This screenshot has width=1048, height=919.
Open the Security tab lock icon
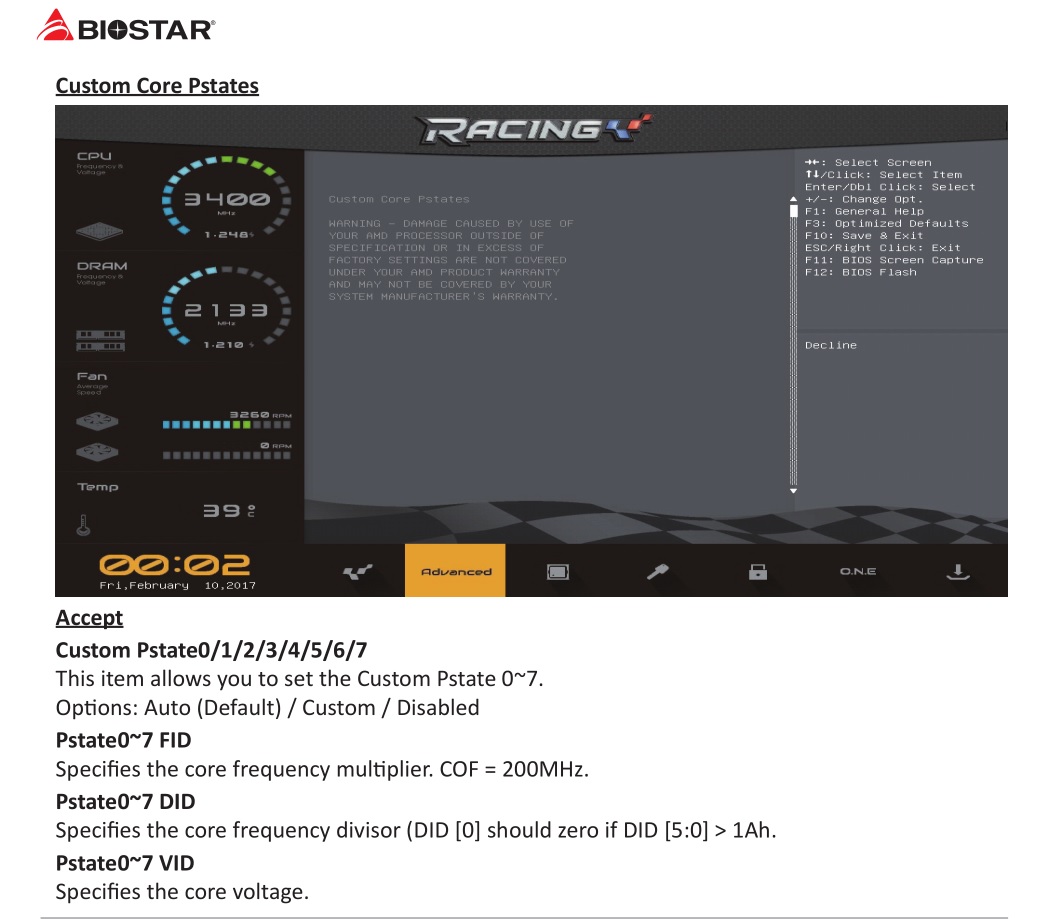click(758, 572)
